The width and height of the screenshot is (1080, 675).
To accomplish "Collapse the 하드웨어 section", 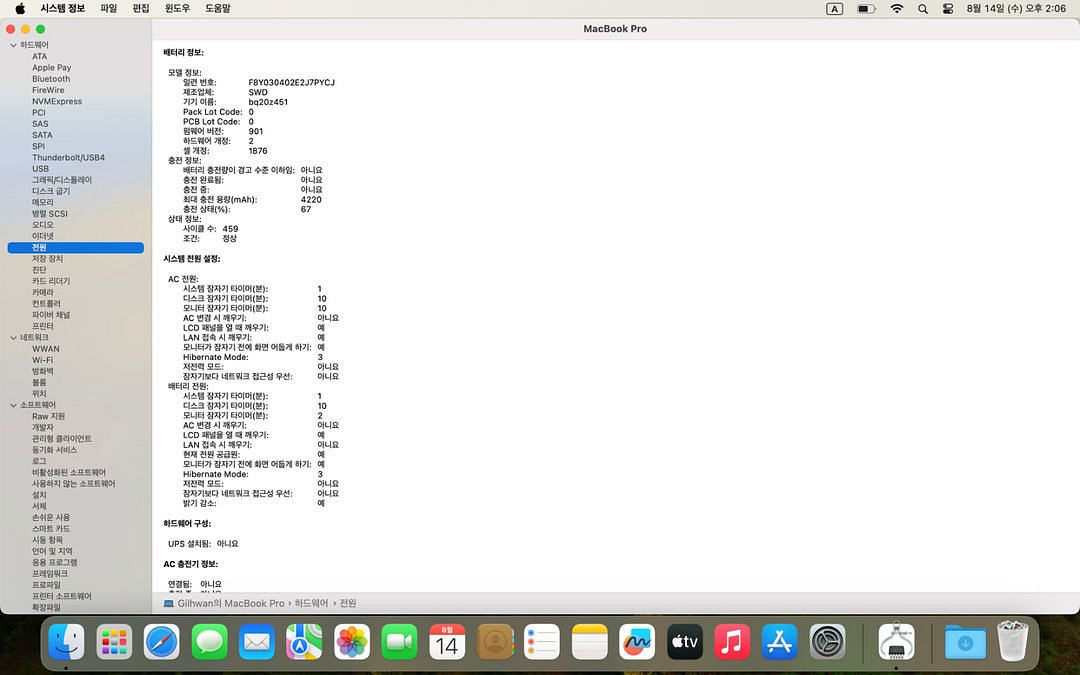I will pos(13,45).
